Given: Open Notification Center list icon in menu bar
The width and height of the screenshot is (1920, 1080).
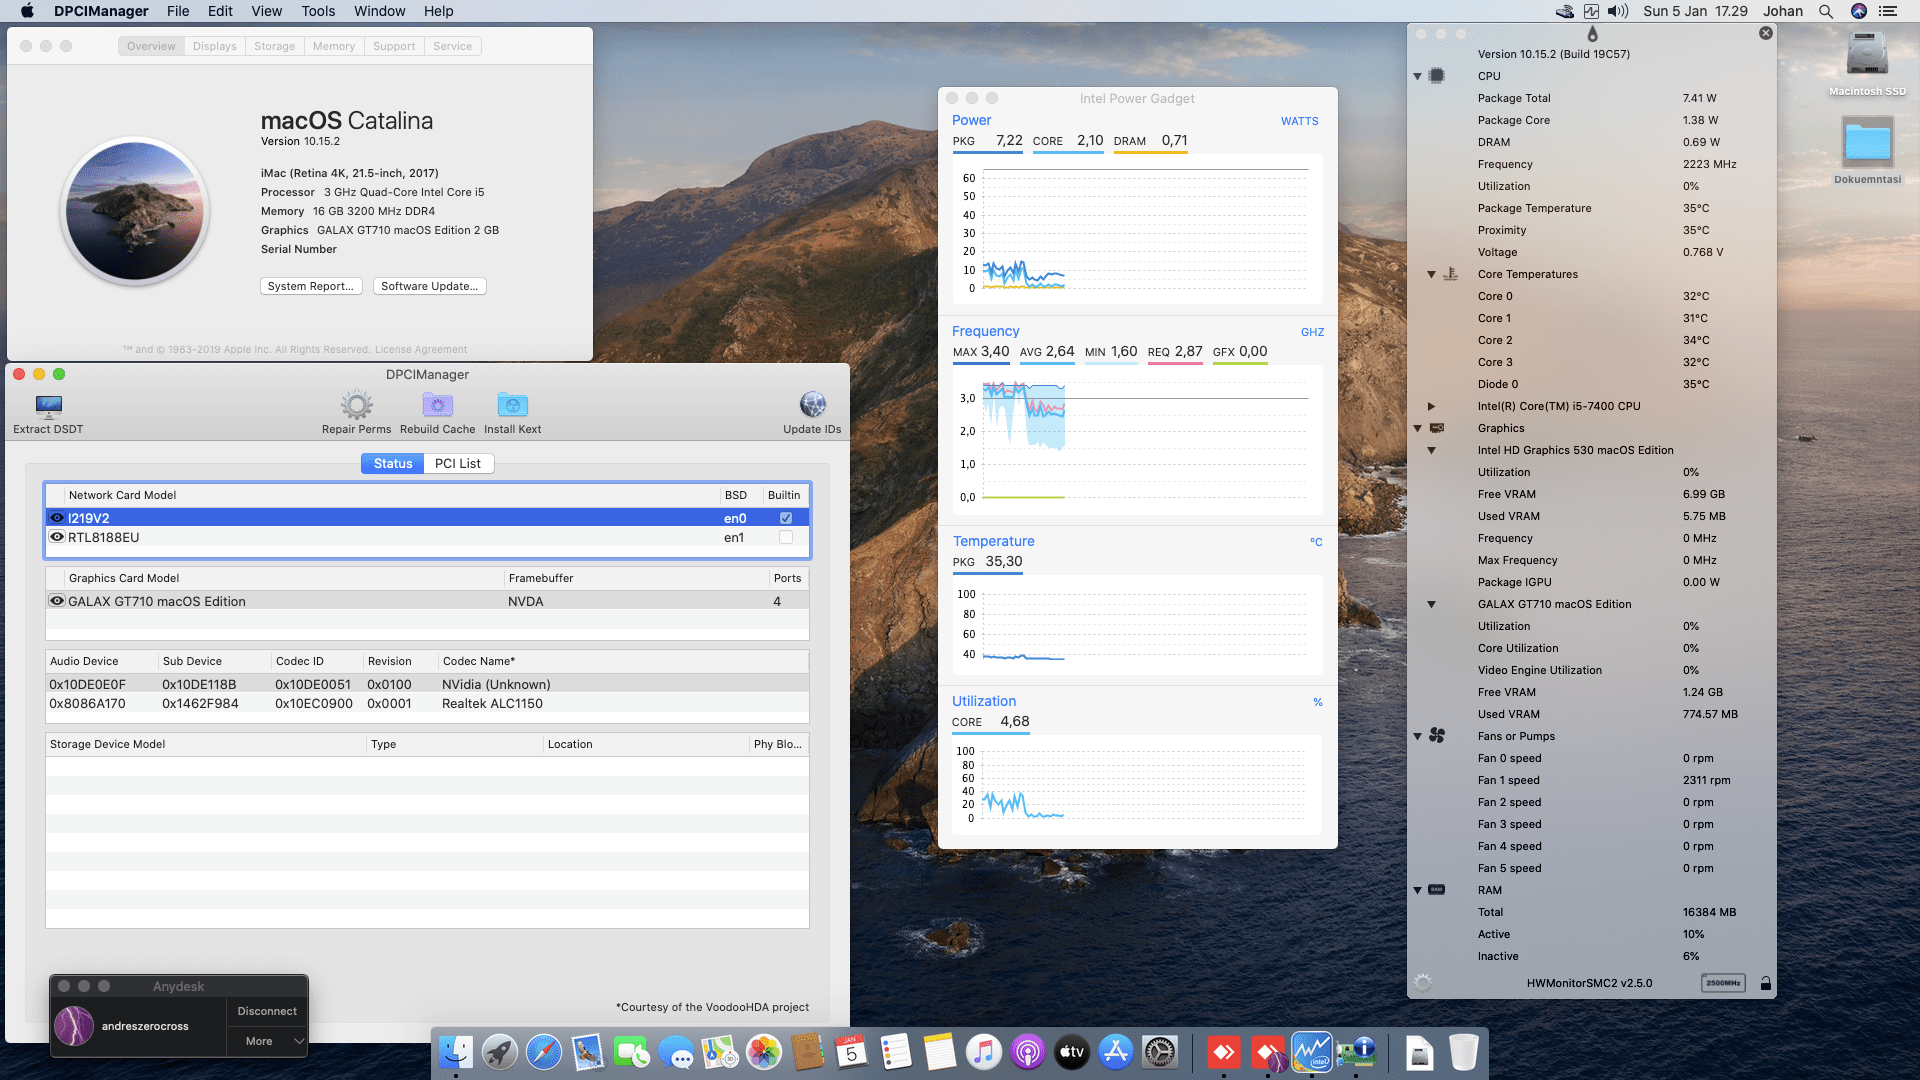Looking at the screenshot, I should pyautogui.click(x=1888, y=11).
